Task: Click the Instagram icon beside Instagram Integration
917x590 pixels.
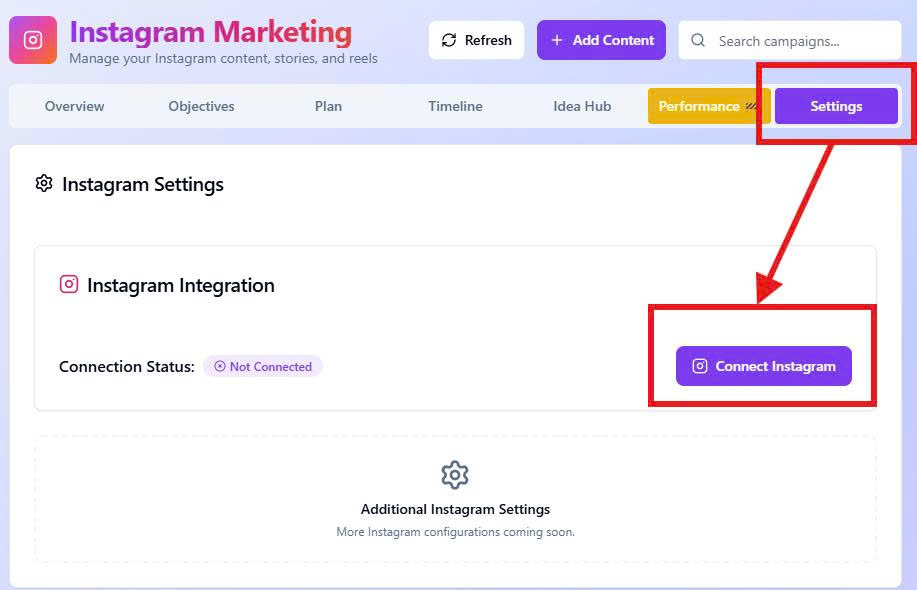Action: [x=69, y=284]
